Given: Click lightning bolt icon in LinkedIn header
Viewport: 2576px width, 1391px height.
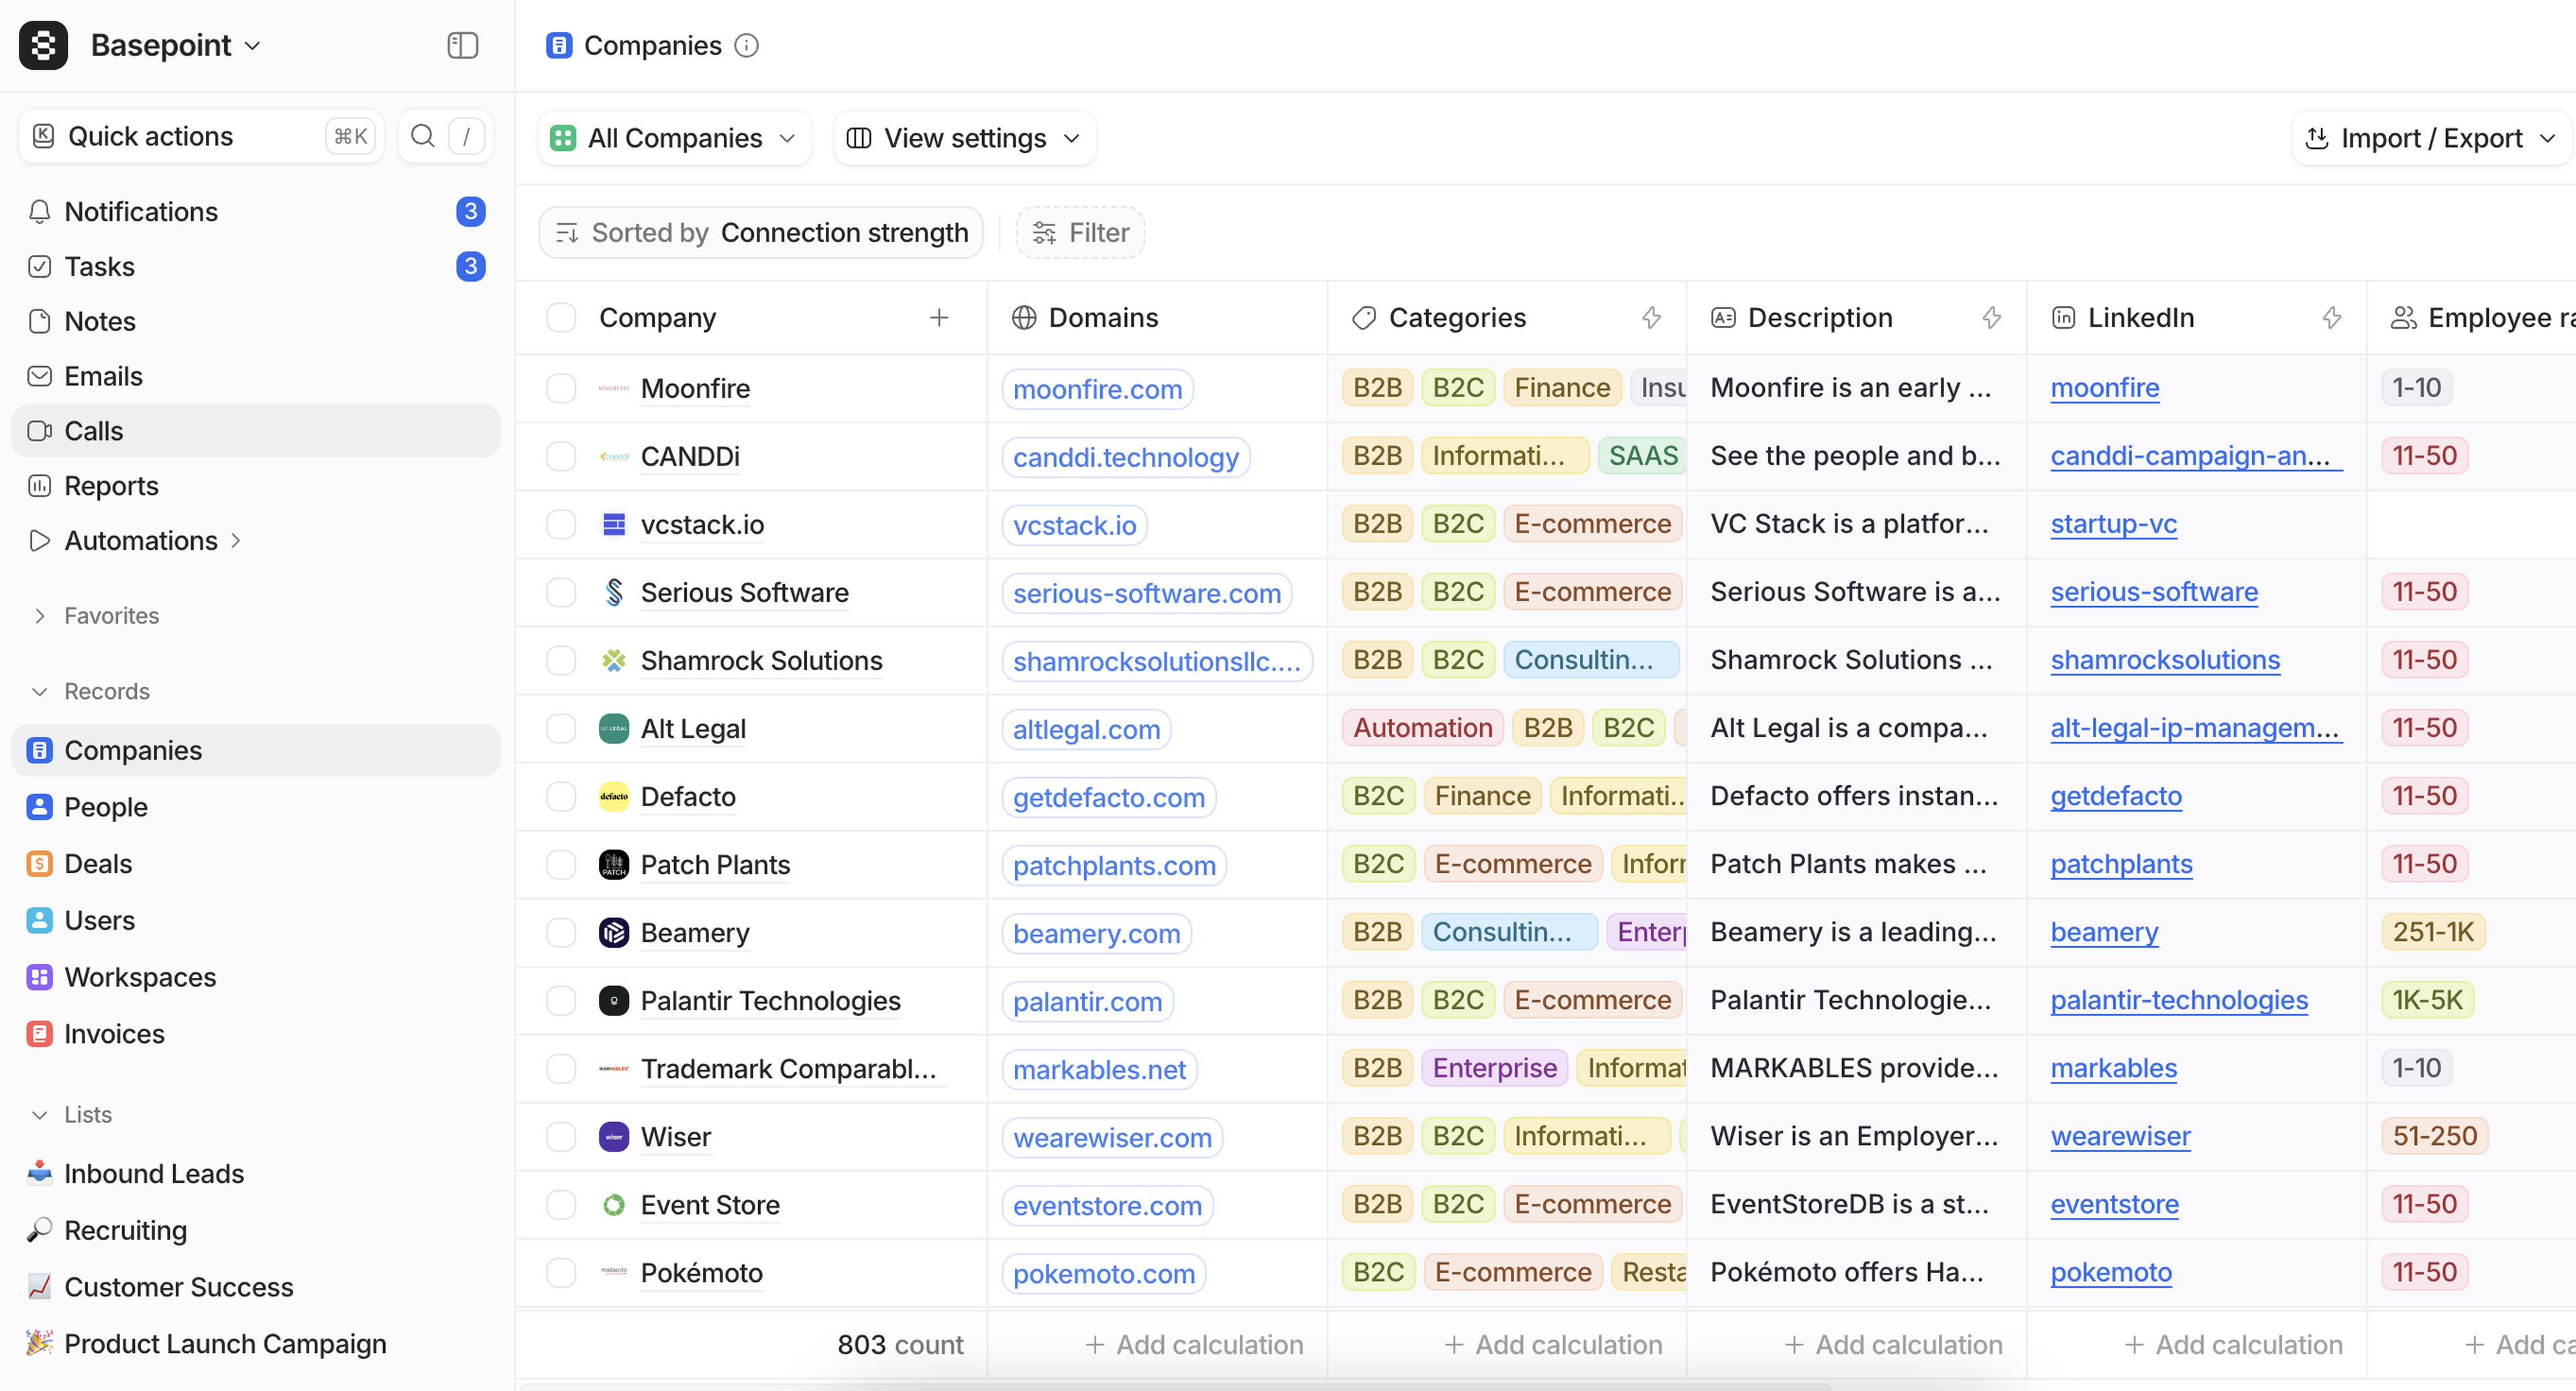Looking at the screenshot, I should coord(2331,318).
